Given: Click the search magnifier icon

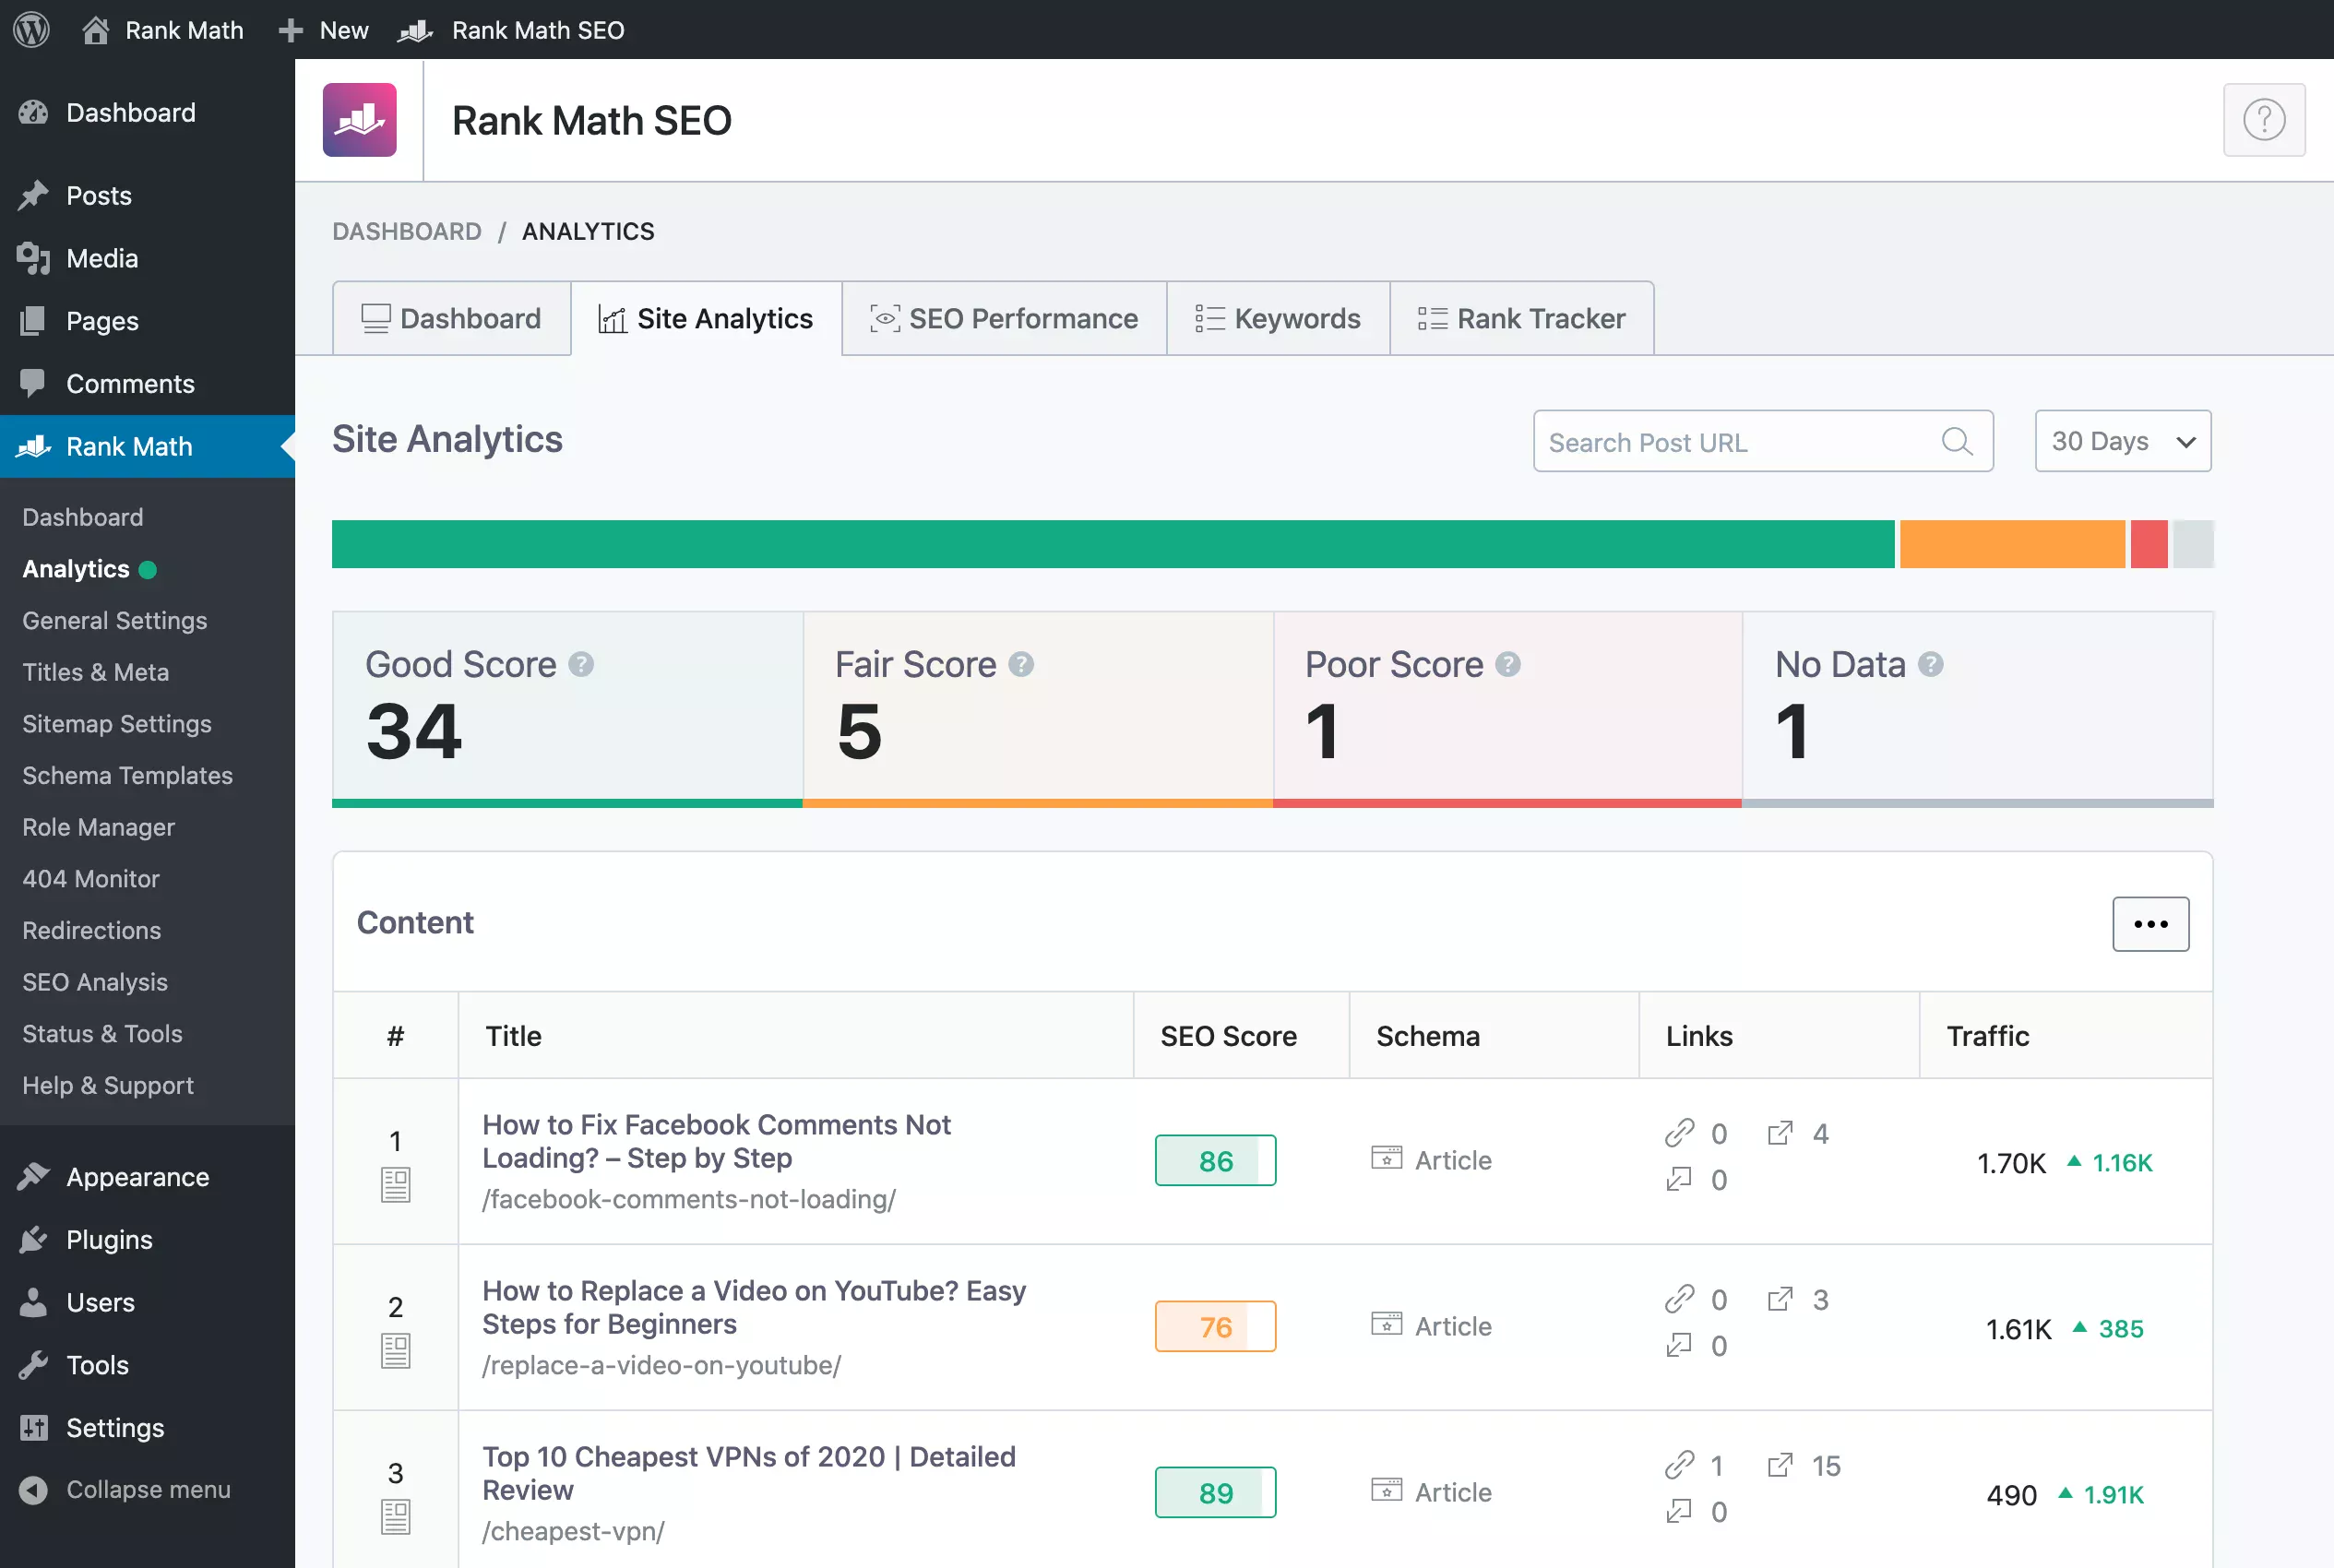Looking at the screenshot, I should pyautogui.click(x=1956, y=441).
